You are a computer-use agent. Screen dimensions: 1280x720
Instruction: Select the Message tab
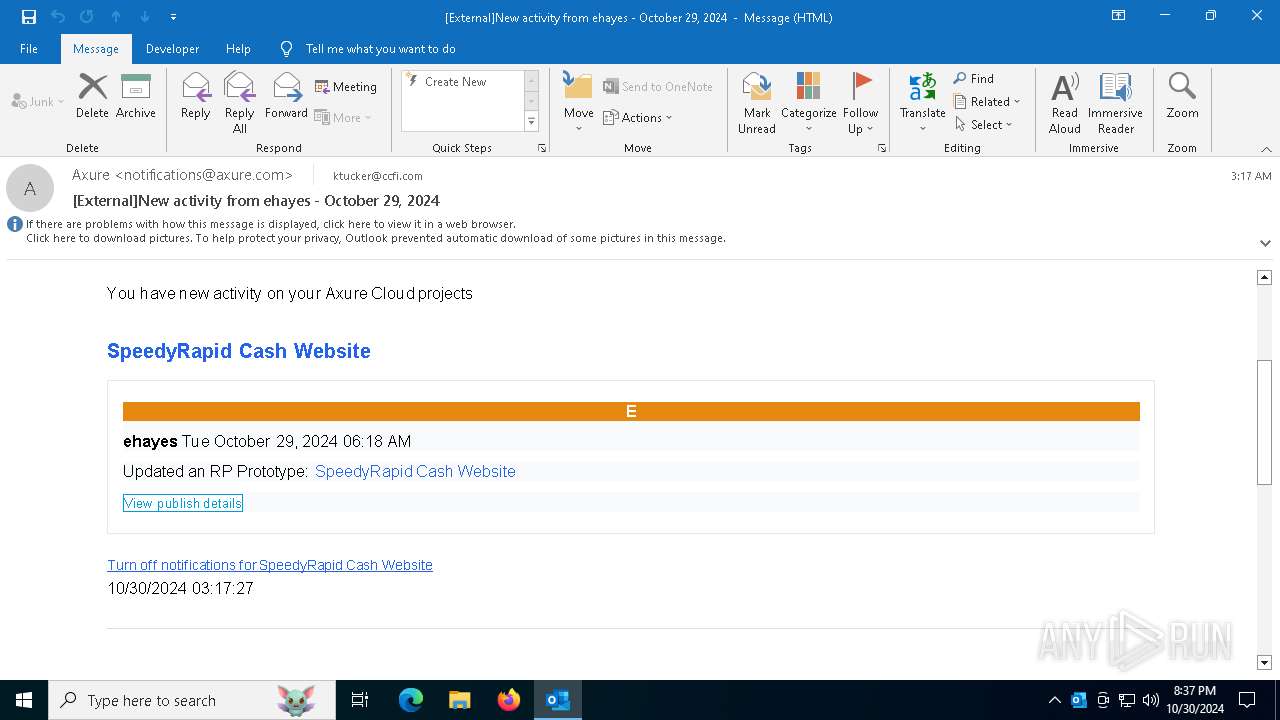(x=96, y=48)
